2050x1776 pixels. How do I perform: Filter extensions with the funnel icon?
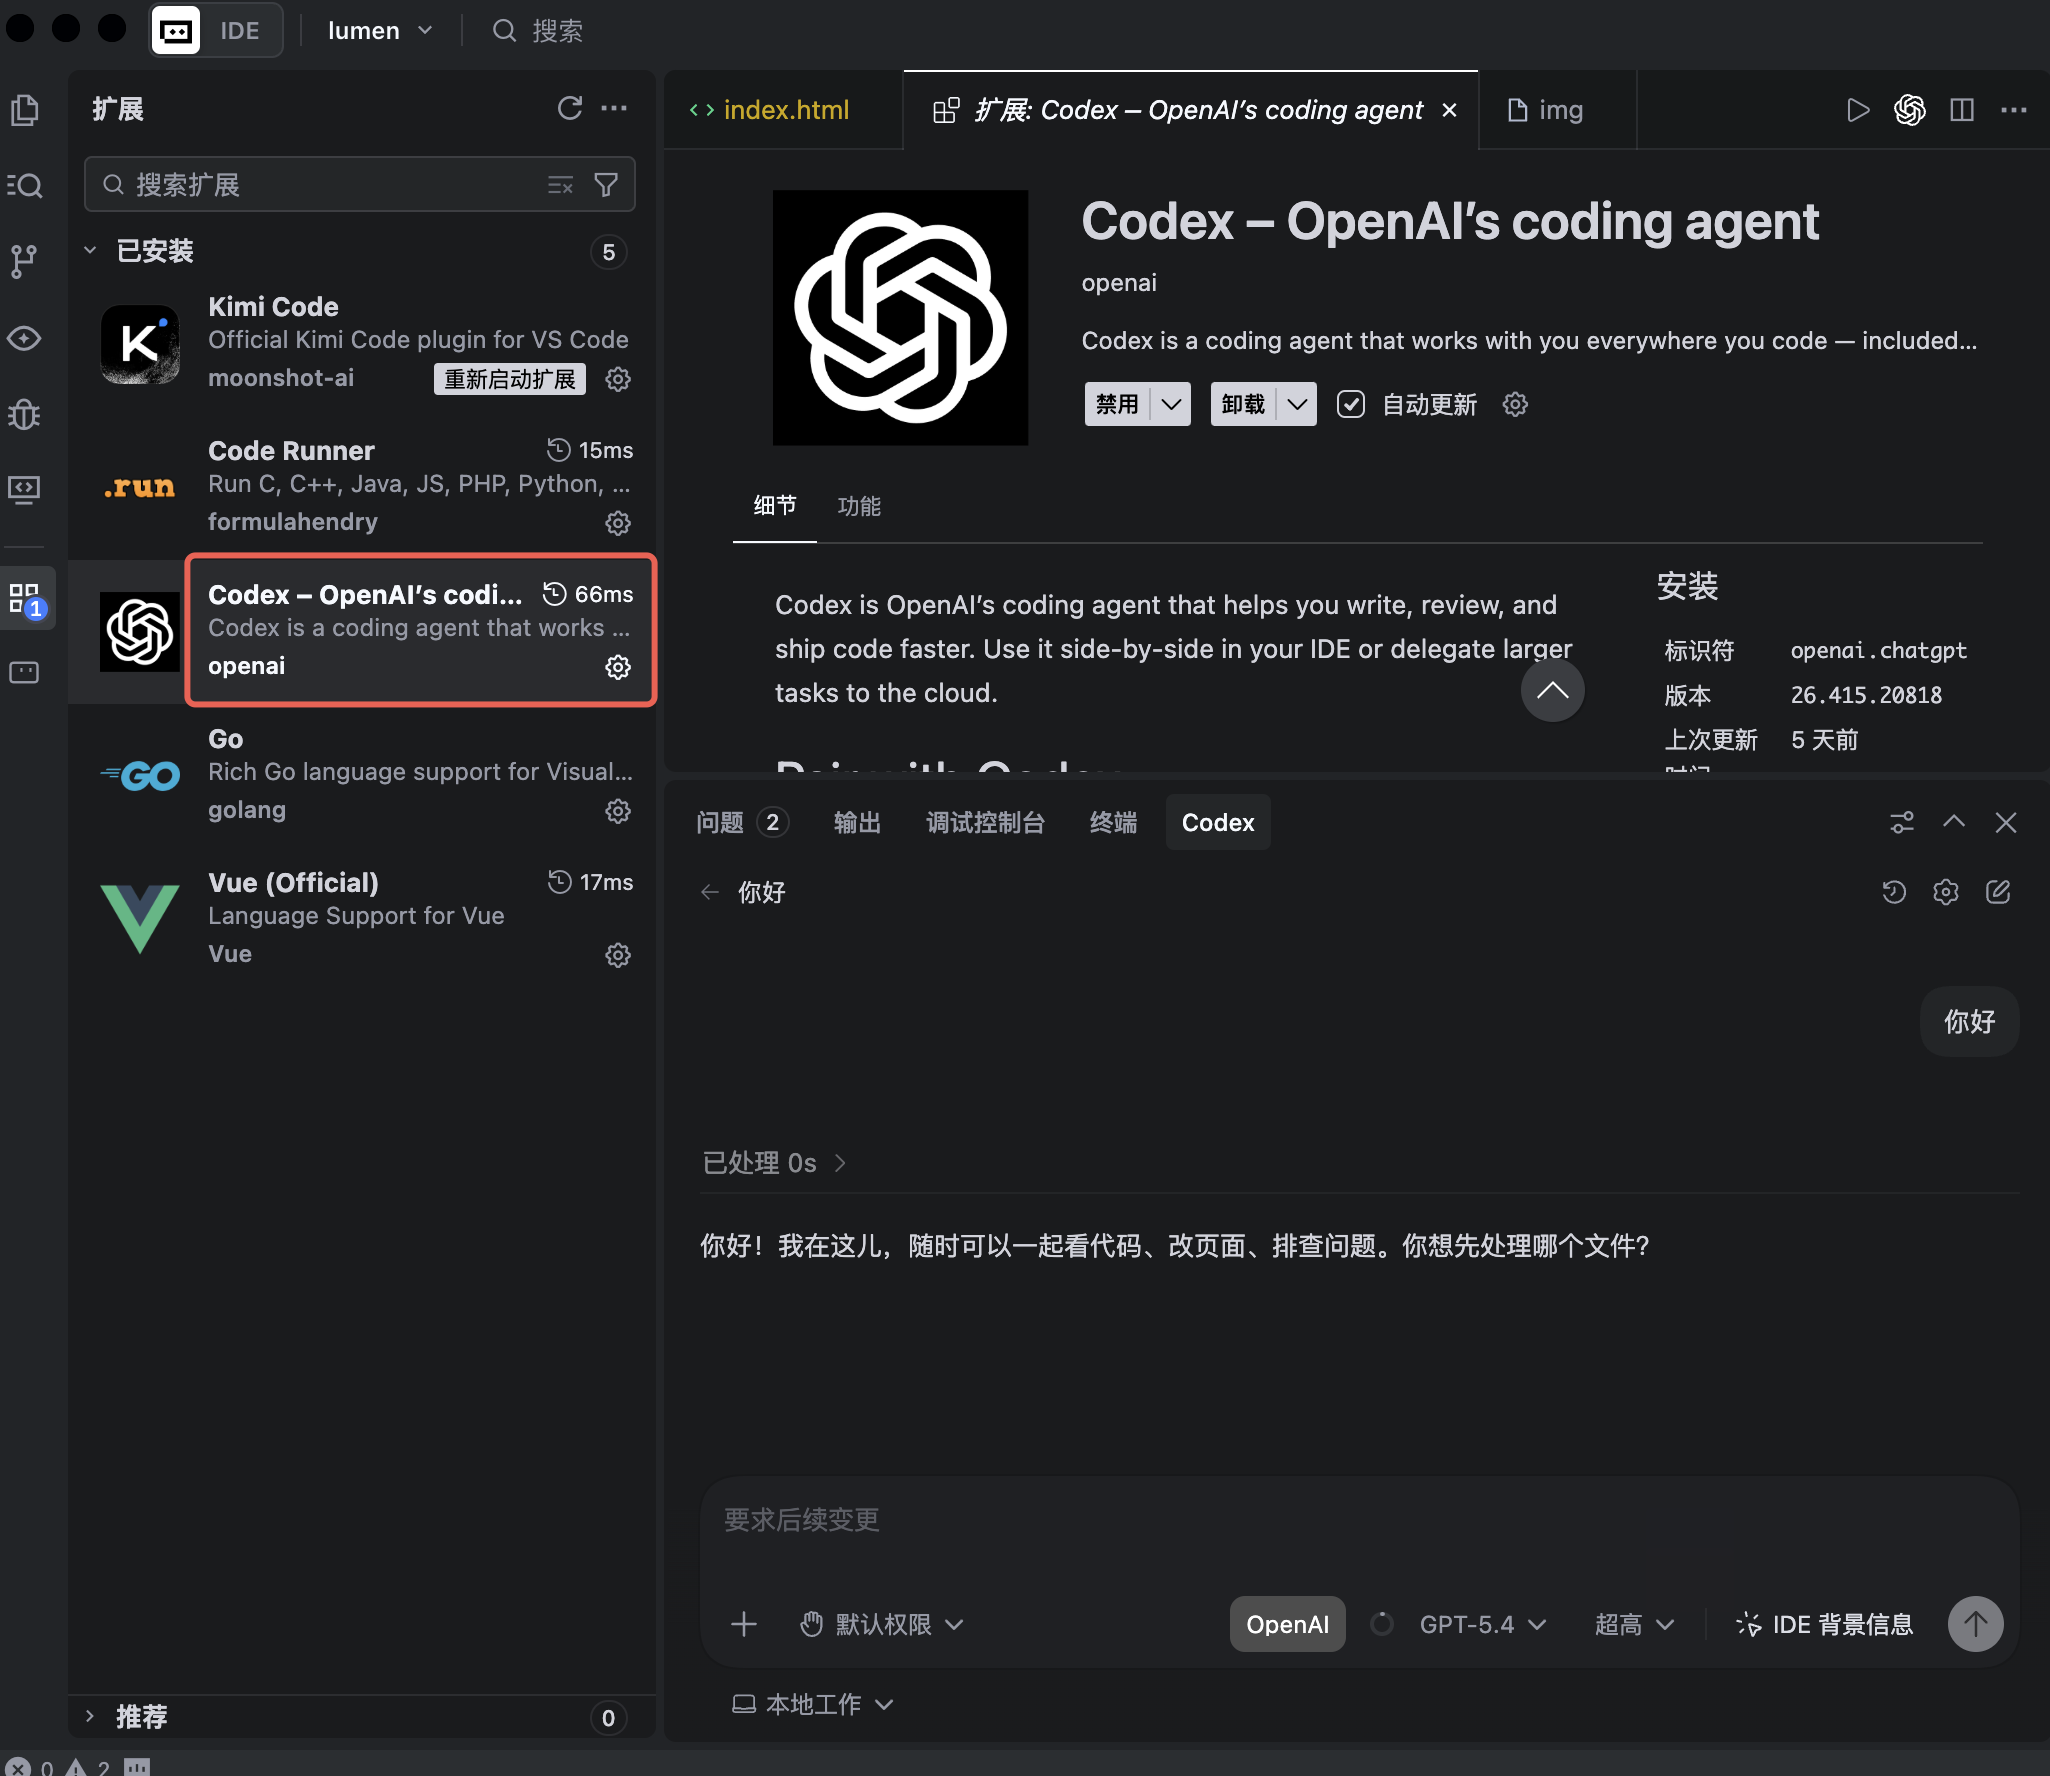coord(606,185)
